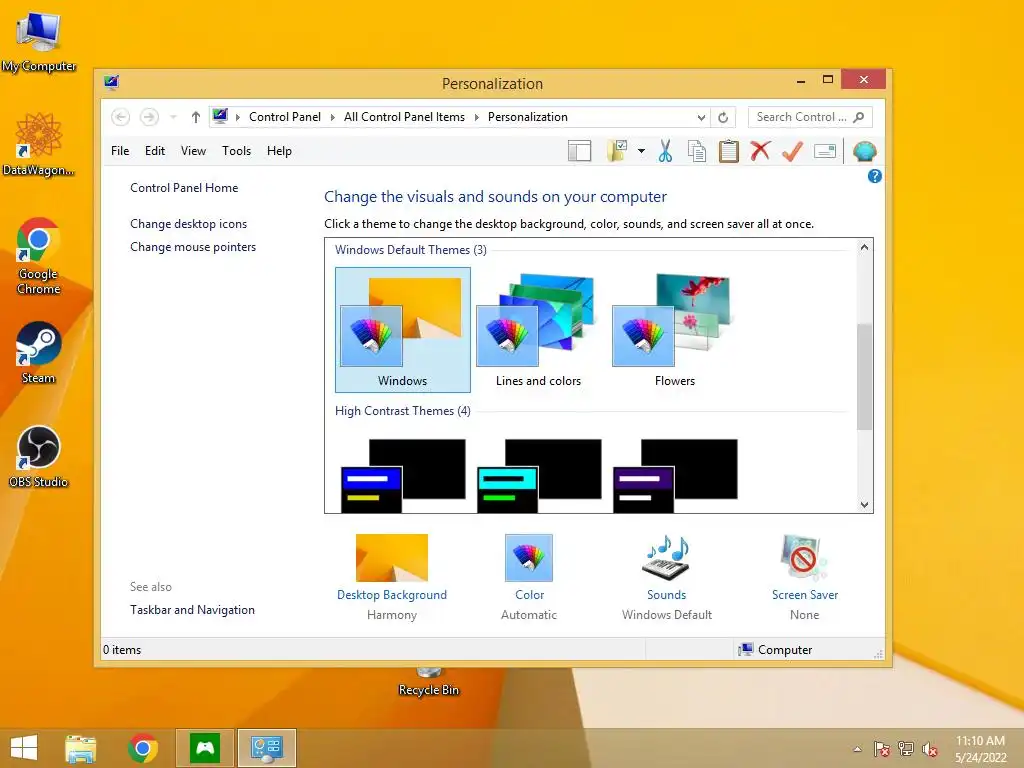Open the green Xbox taskbar app
Viewport: 1024px width, 768px height.
coord(205,748)
